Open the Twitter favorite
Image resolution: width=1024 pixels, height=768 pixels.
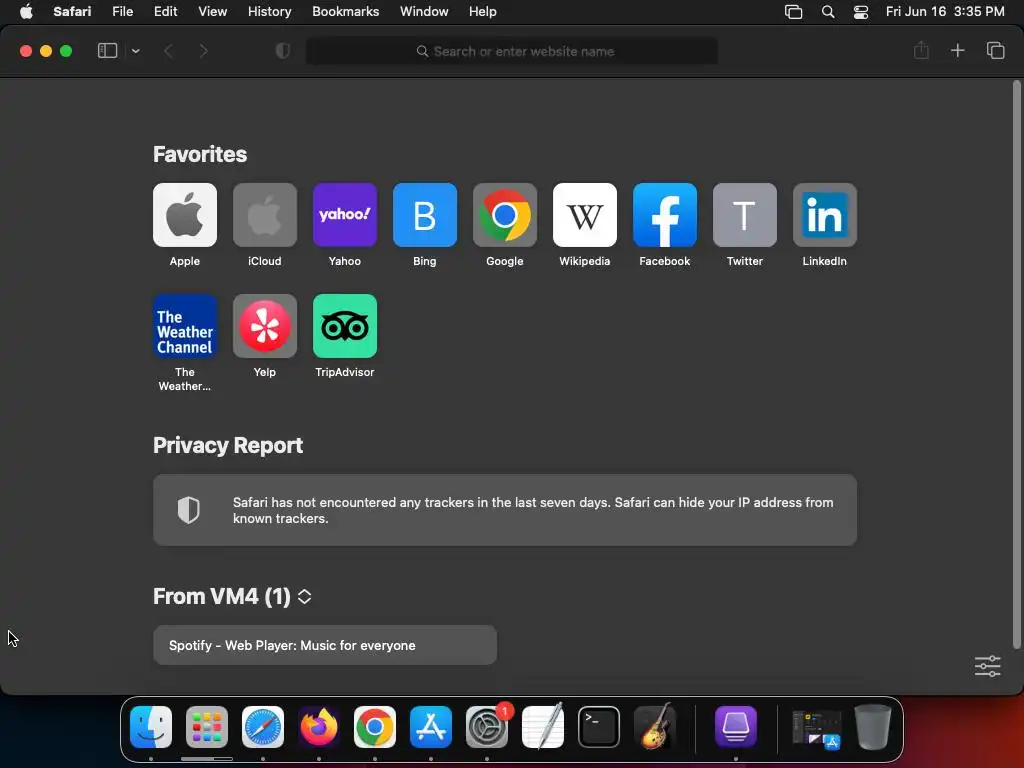click(744, 215)
